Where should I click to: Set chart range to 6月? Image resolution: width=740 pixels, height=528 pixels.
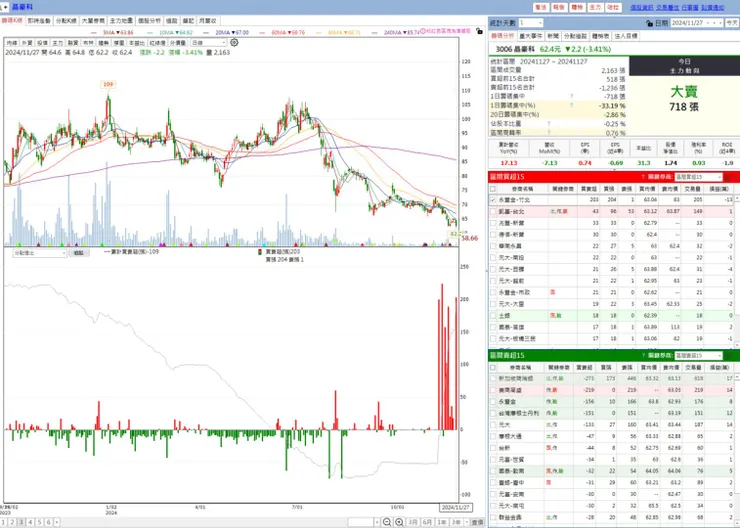coord(427,522)
